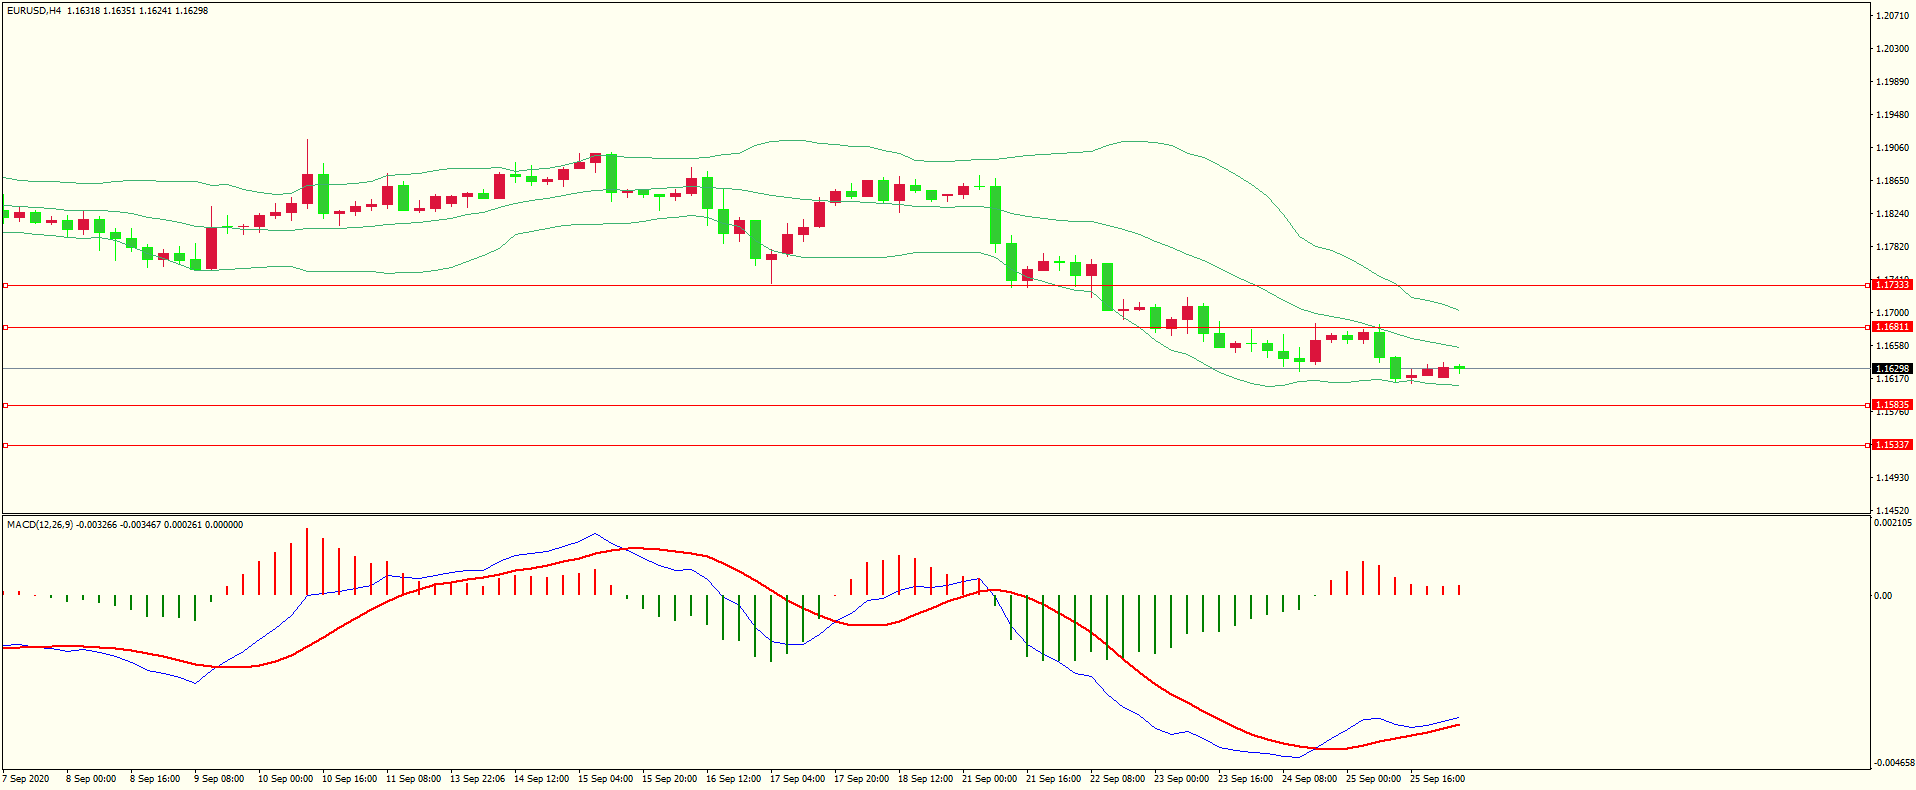
Task: Click the 23 Sep 16:00 label on the time axis
Action: pos(1245,779)
